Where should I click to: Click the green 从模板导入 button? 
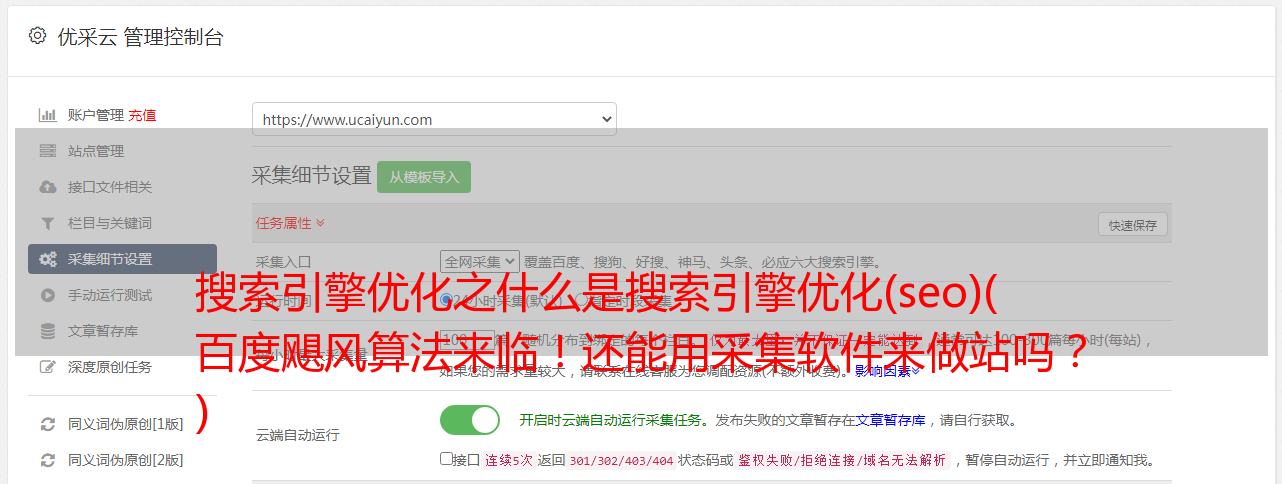[x=424, y=177]
